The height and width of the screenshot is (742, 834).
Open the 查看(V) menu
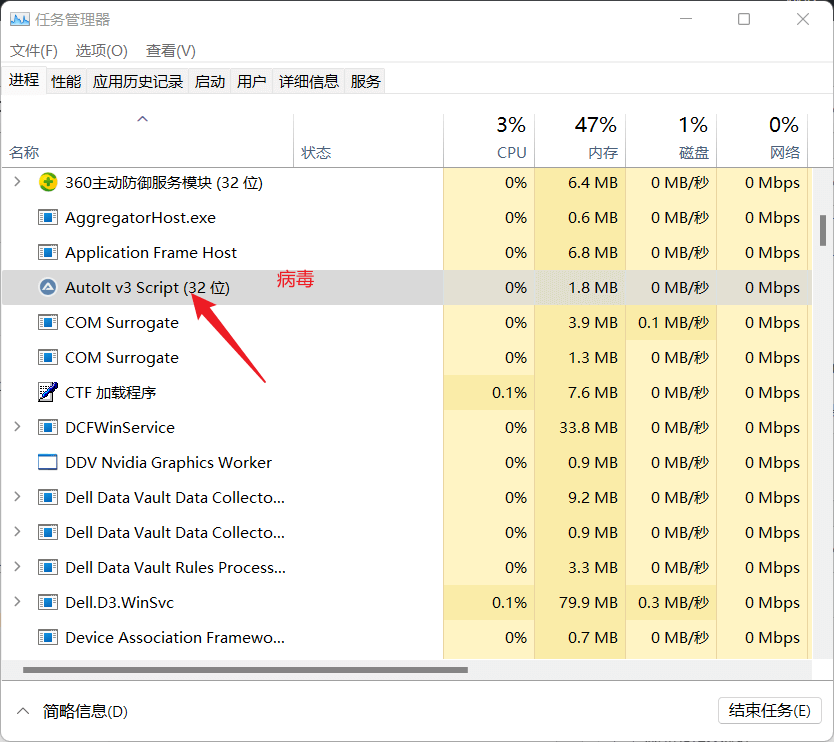point(171,51)
